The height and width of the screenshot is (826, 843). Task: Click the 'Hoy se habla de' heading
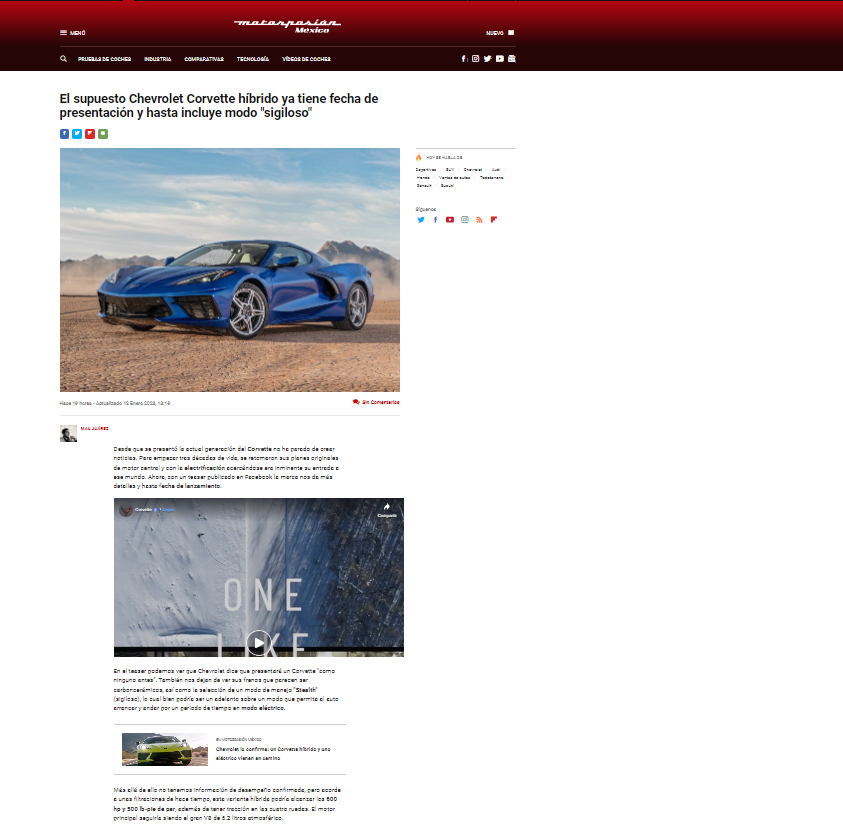pyautogui.click(x=444, y=158)
